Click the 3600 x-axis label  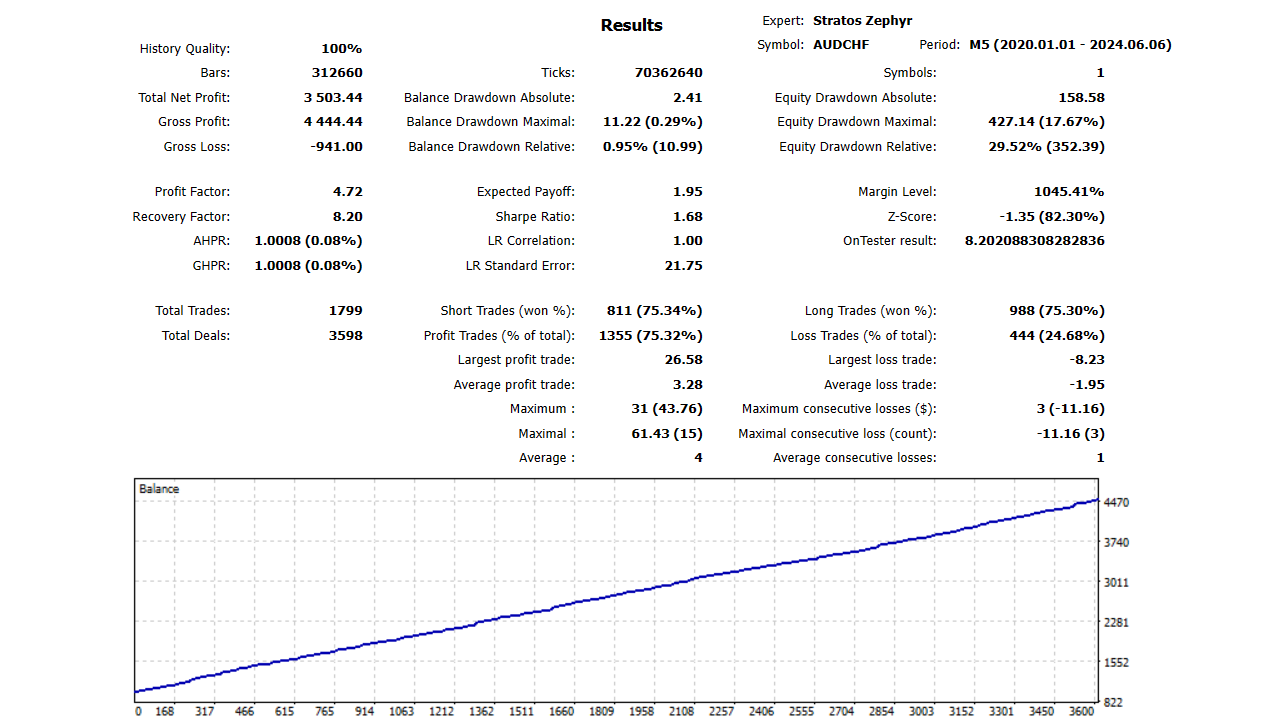(x=1081, y=712)
